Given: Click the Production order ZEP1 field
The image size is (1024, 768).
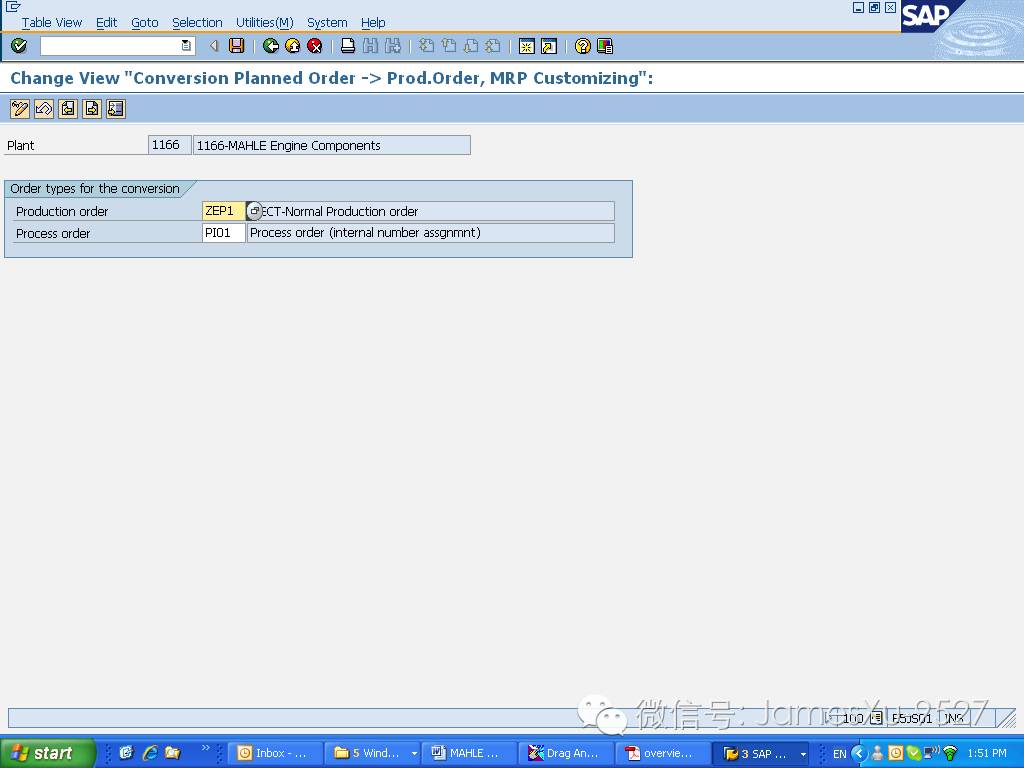Looking at the screenshot, I should (x=223, y=211).
